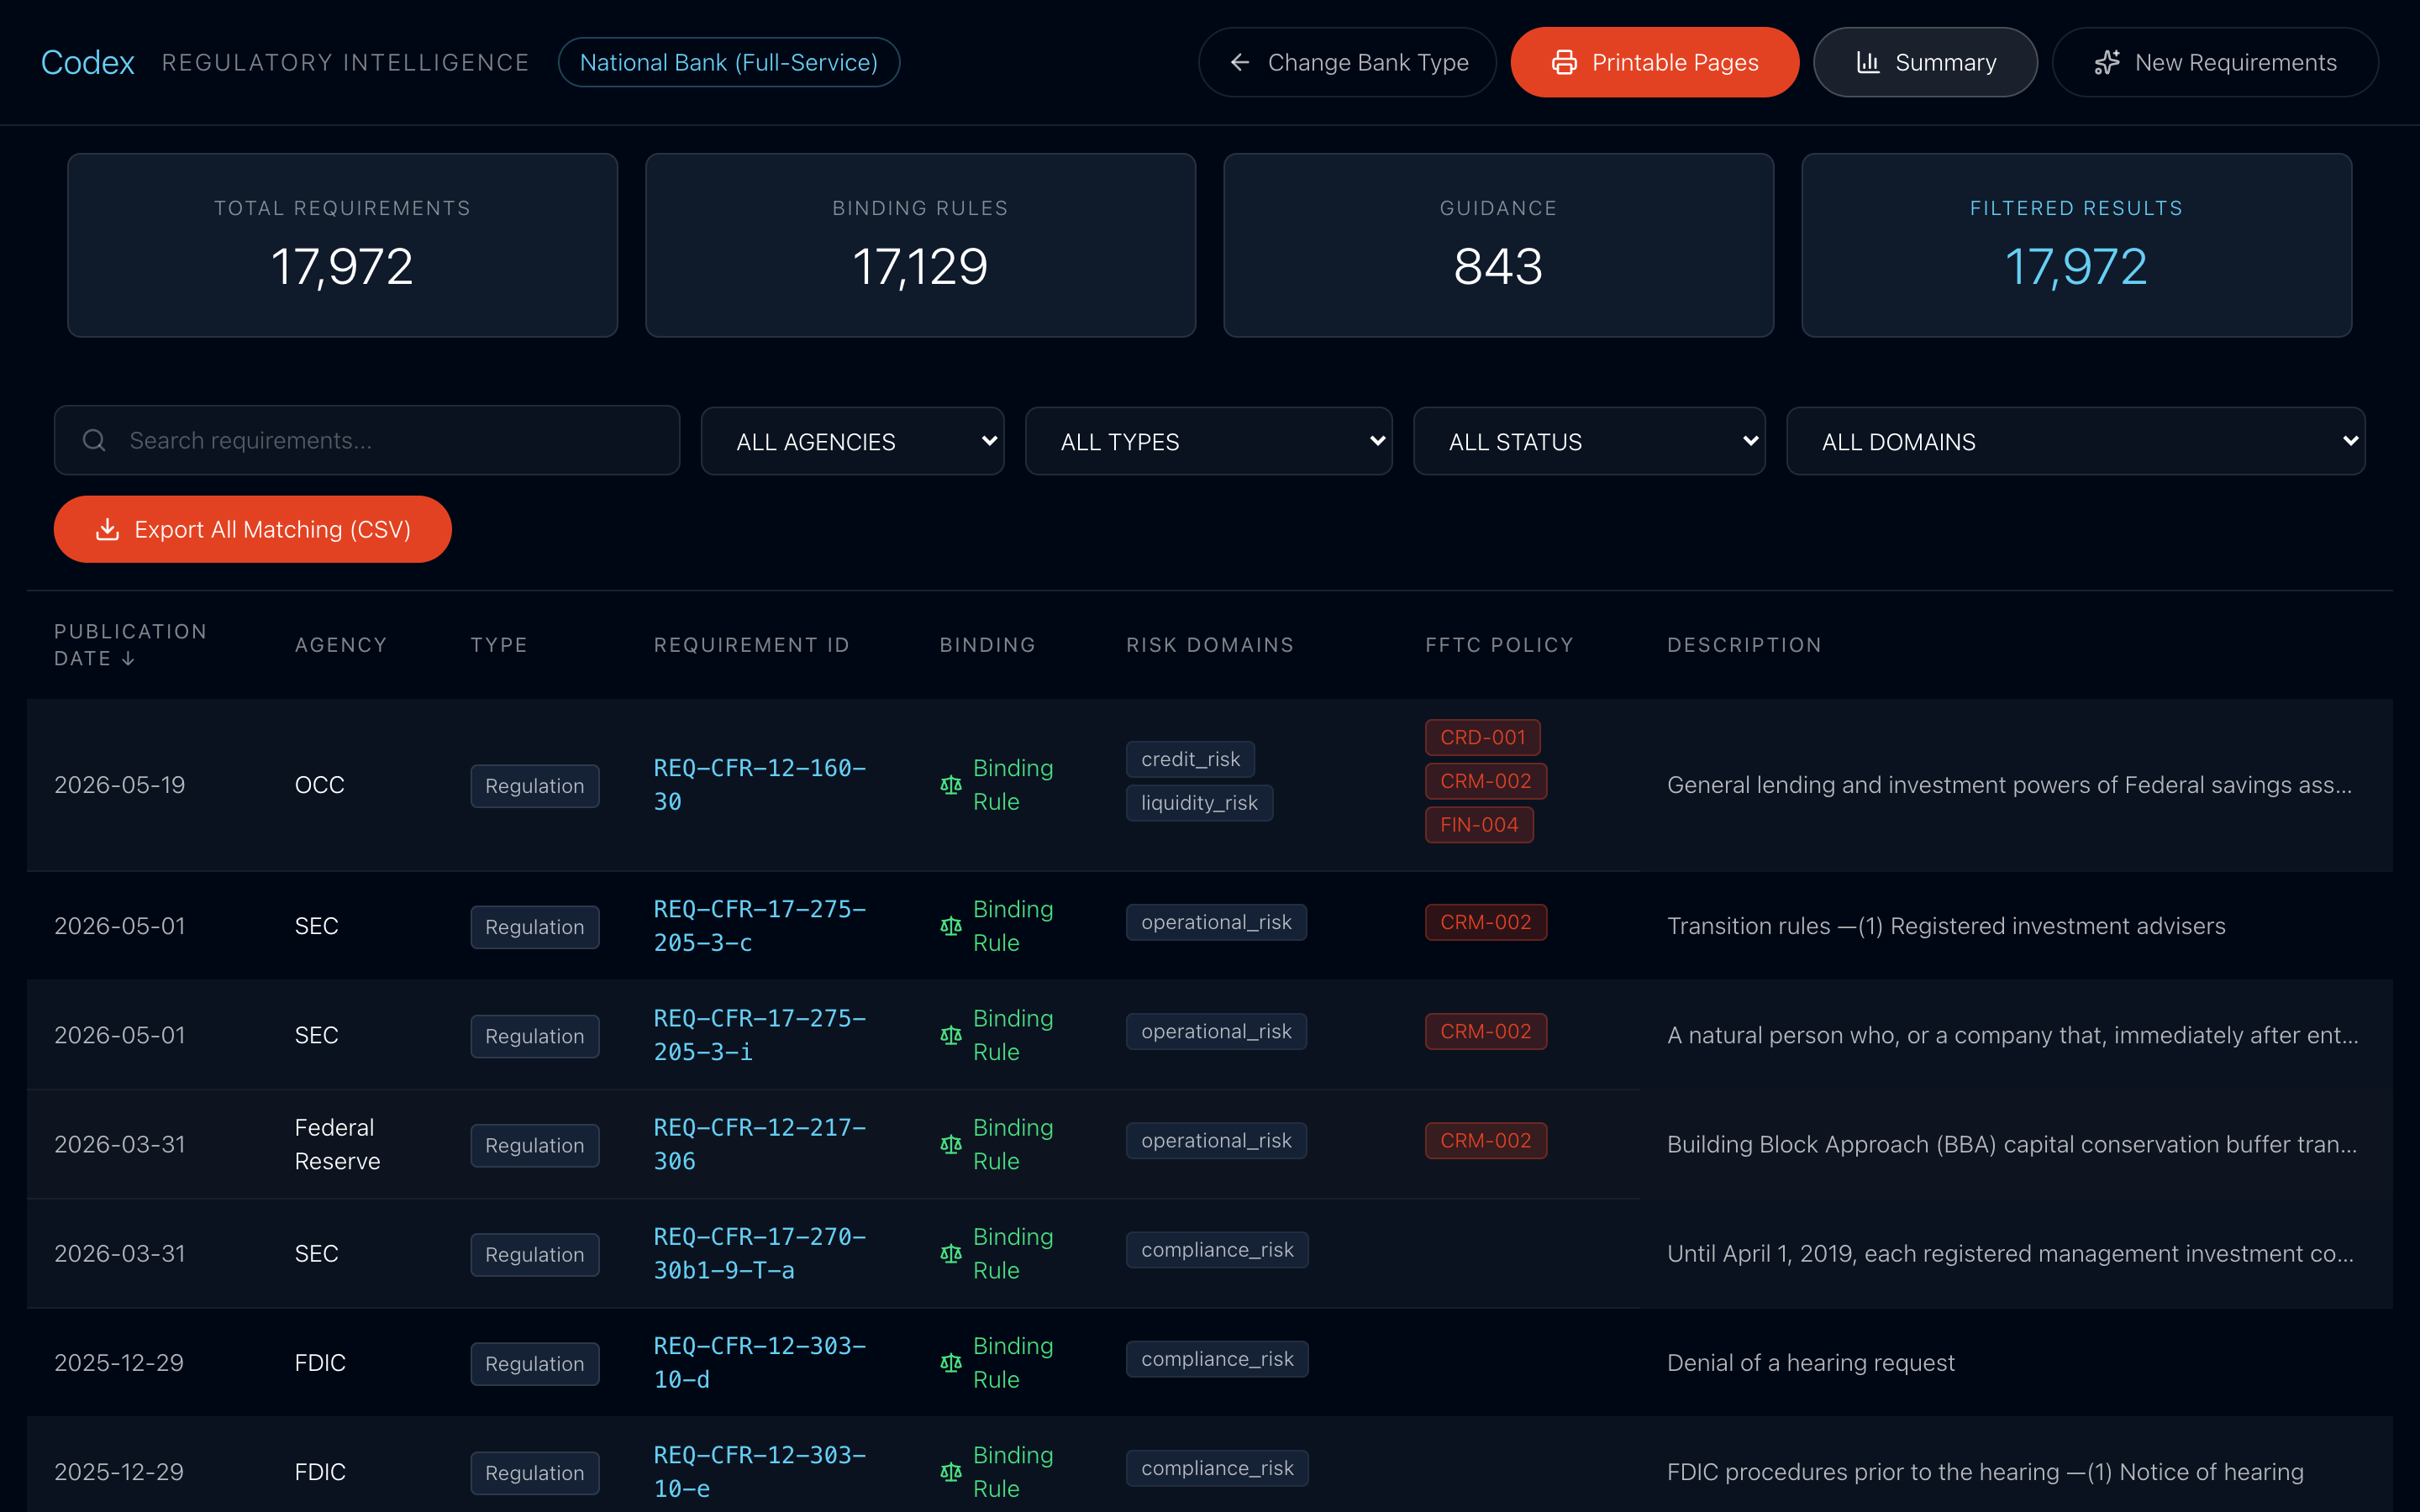Open the All Types dropdown
2420x1512 pixels.
click(1208, 441)
